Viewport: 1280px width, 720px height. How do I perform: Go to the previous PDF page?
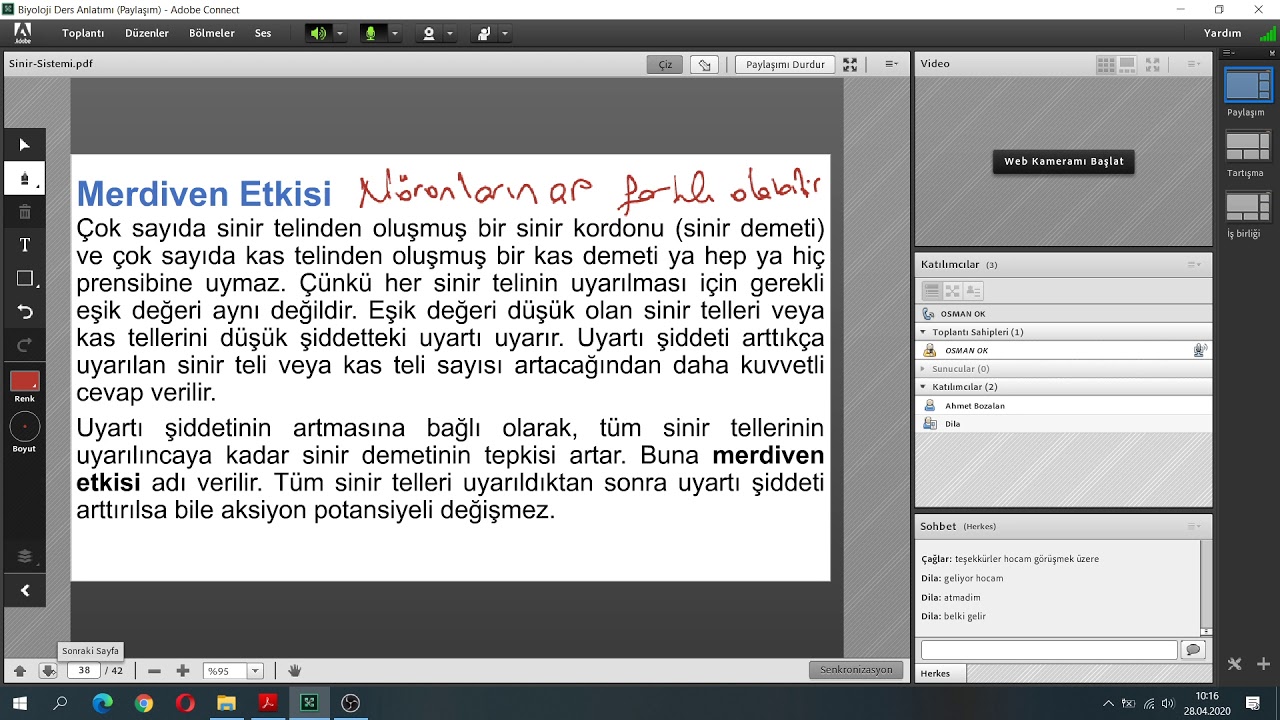20,671
